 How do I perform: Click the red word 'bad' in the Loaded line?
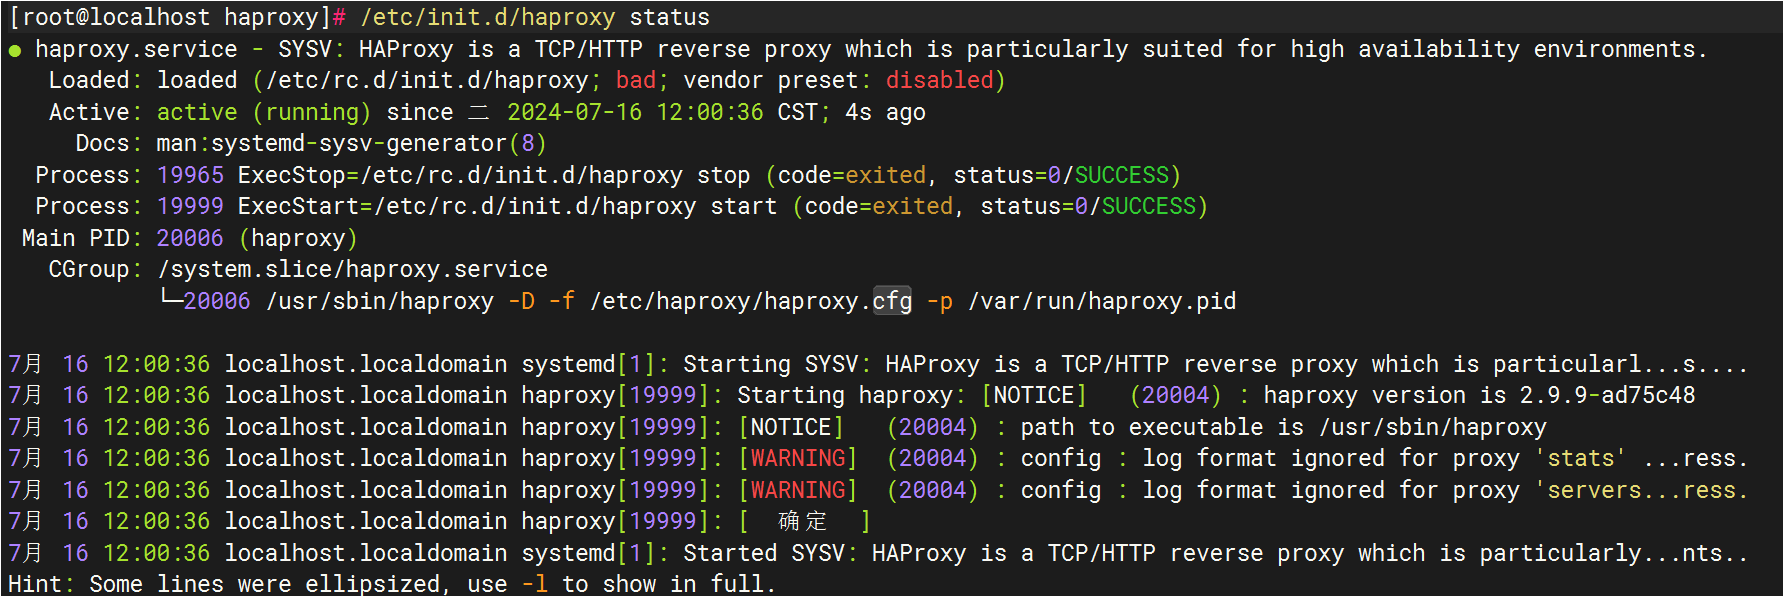tap(636, 80)
